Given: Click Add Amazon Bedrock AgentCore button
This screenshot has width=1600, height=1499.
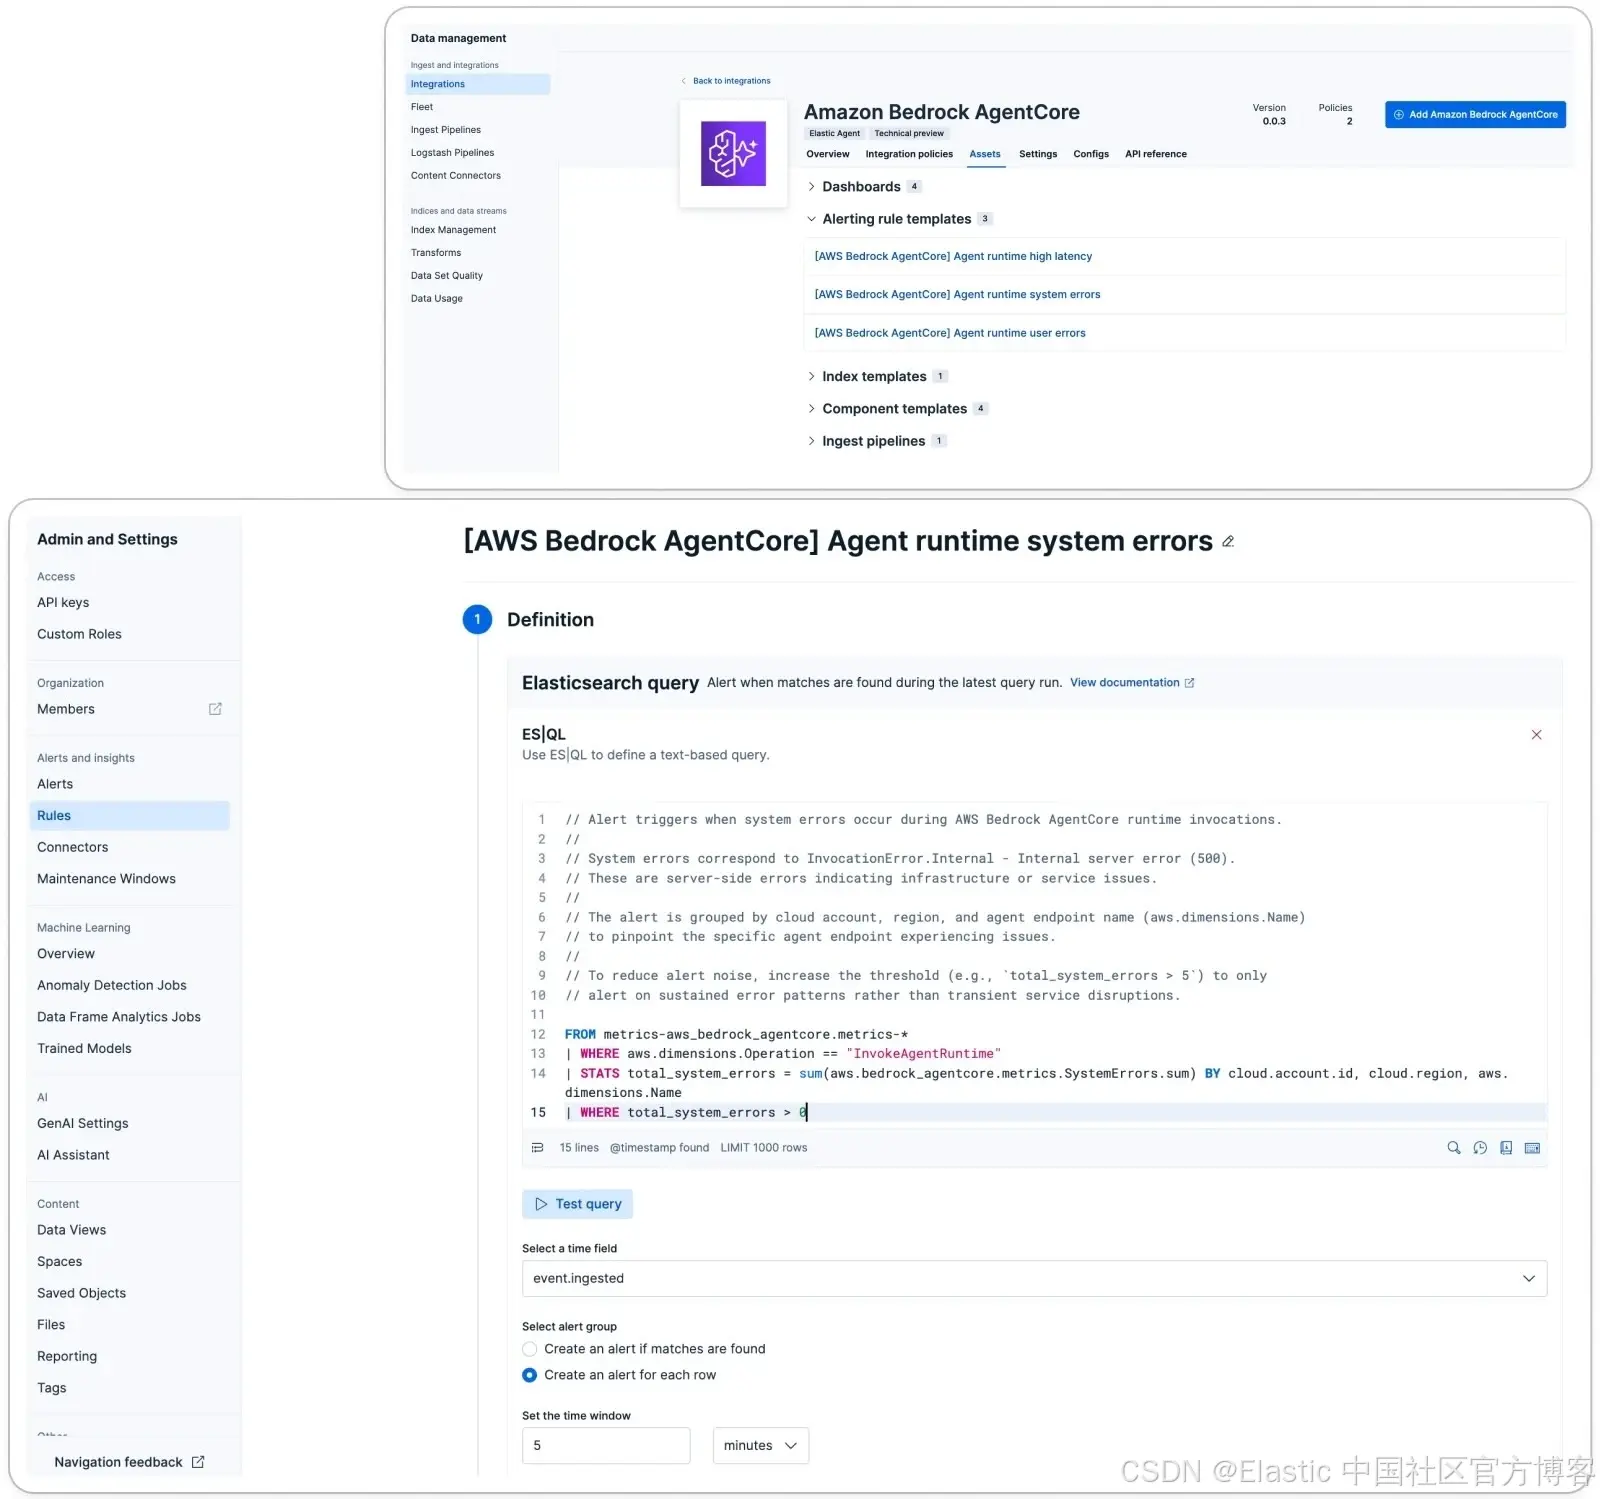Looking at the screenshot, I should (x=1475, y=115).
